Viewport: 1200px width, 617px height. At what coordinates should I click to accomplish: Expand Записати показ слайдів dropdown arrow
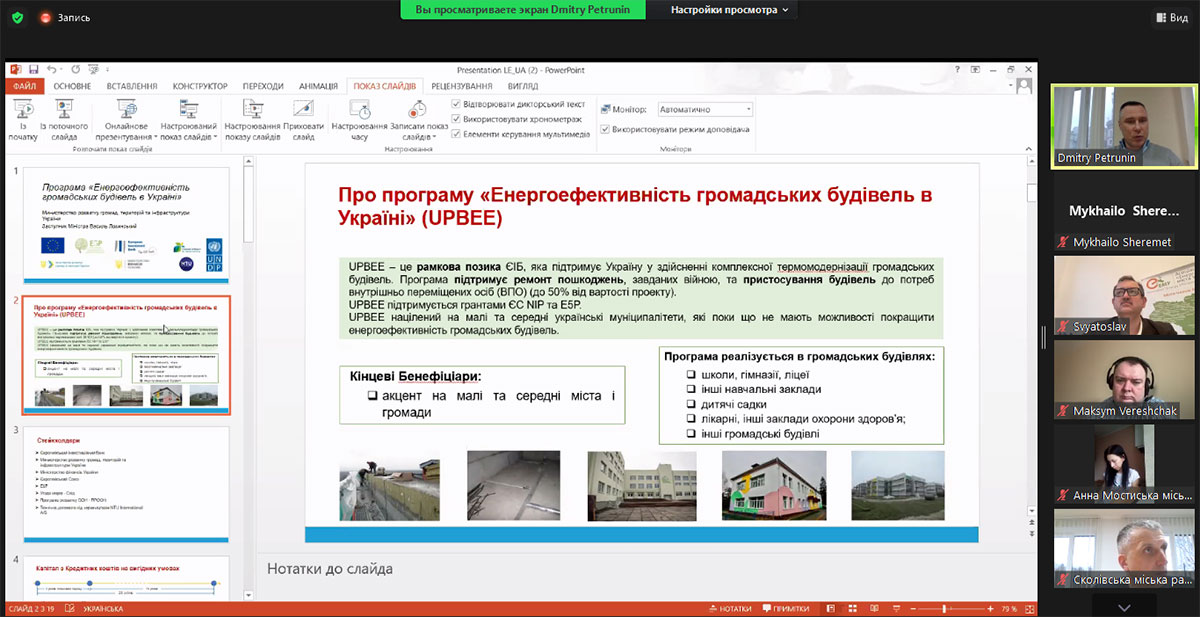point(433,137)
